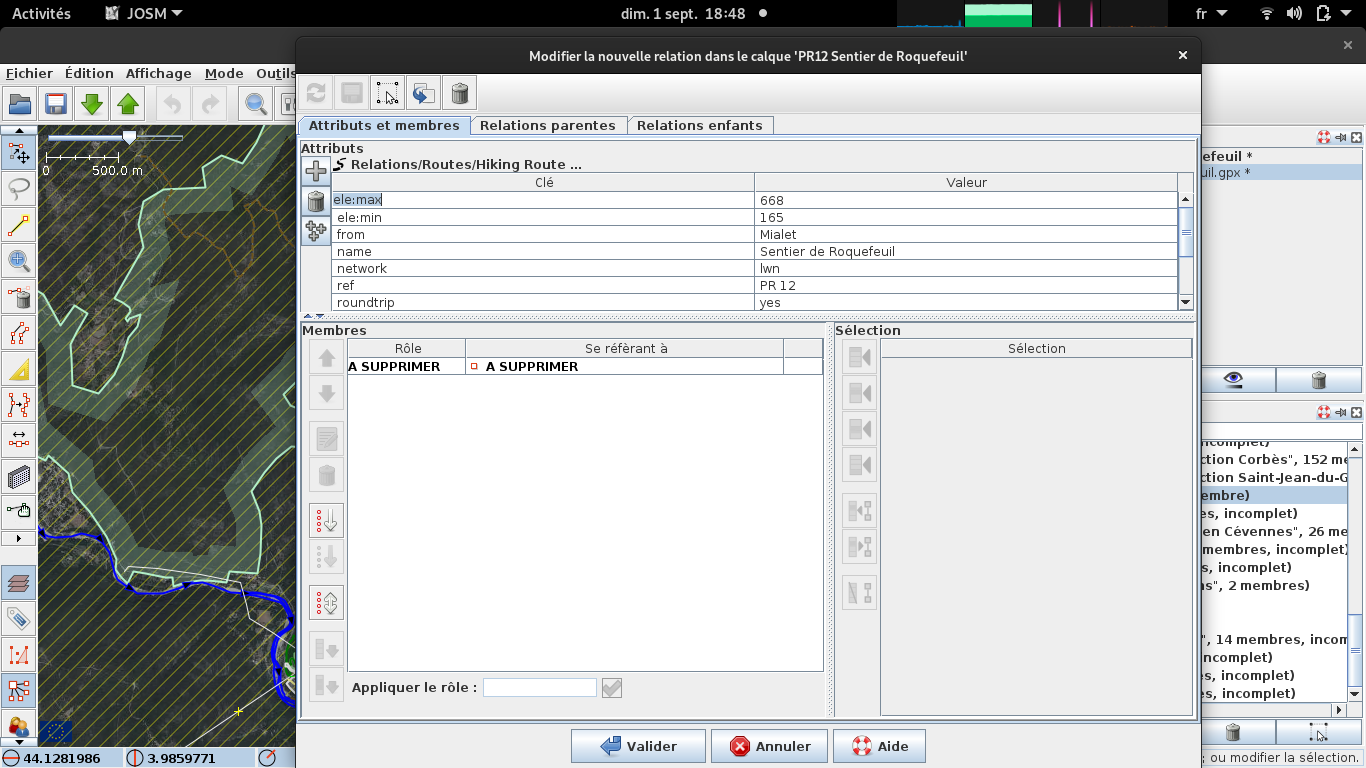This screenshot has height=768, width=1366.
Task: Open the JOSM application menu in top bar
Action: (x=143, y=14)
